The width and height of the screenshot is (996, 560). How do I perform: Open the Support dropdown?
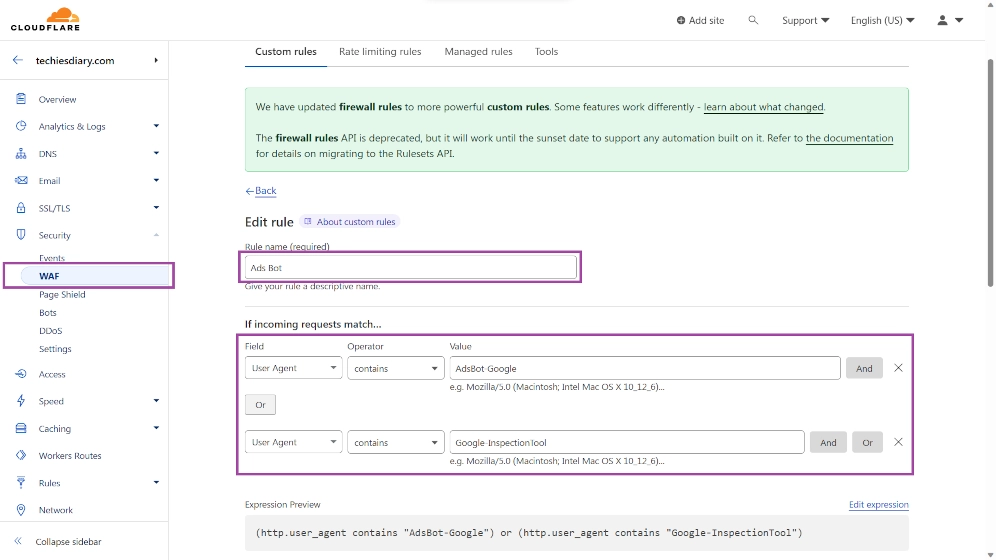coord(805,20)
